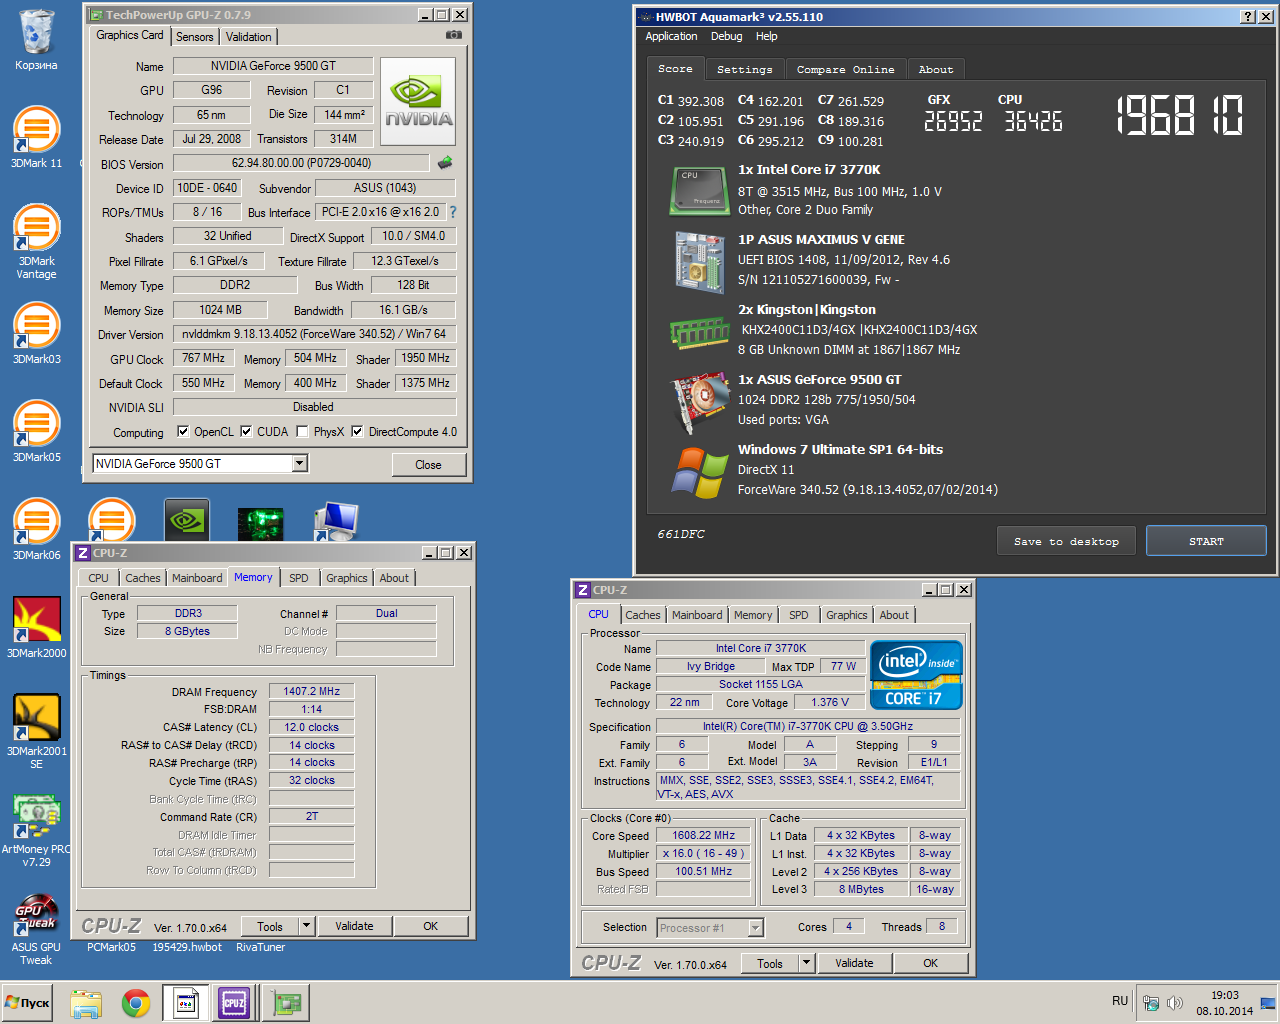The width and height of the screenshot is (1280, 1024).
Task: Select the green circuit-board thumbnail desktop icon
Action: pos(261,523)
